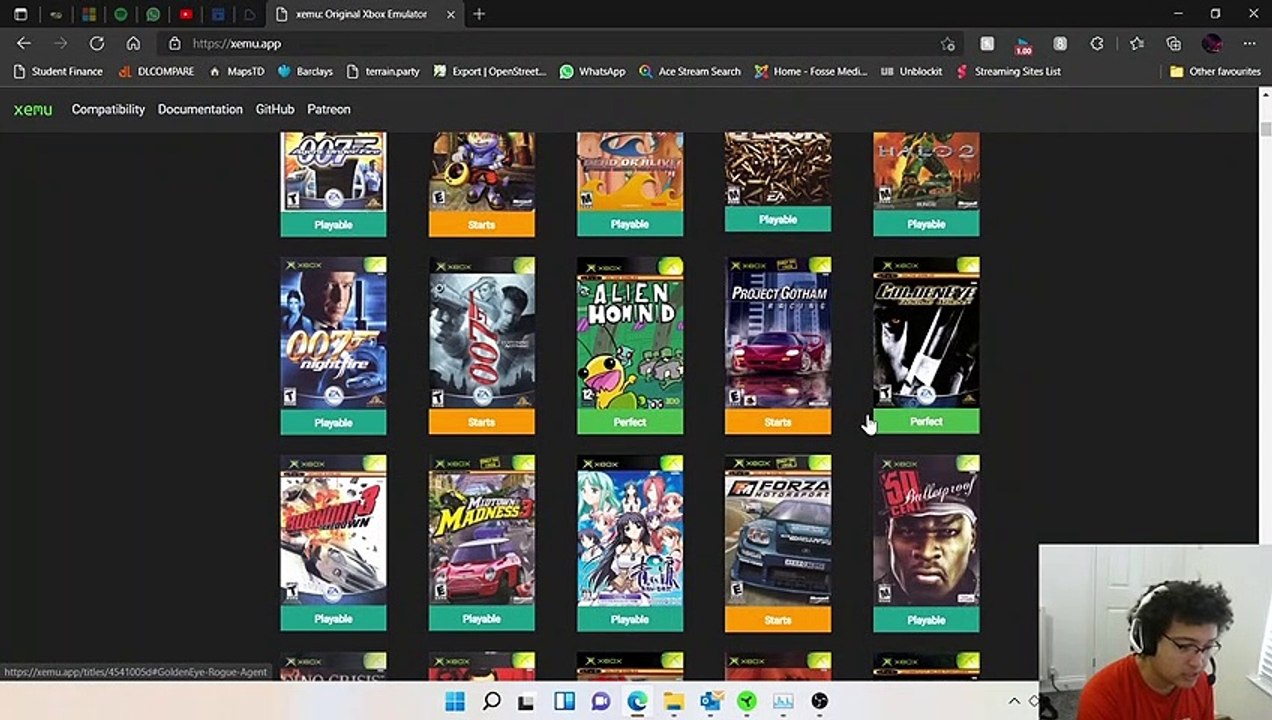Open the browser profile avatar

coord(1212,44)
